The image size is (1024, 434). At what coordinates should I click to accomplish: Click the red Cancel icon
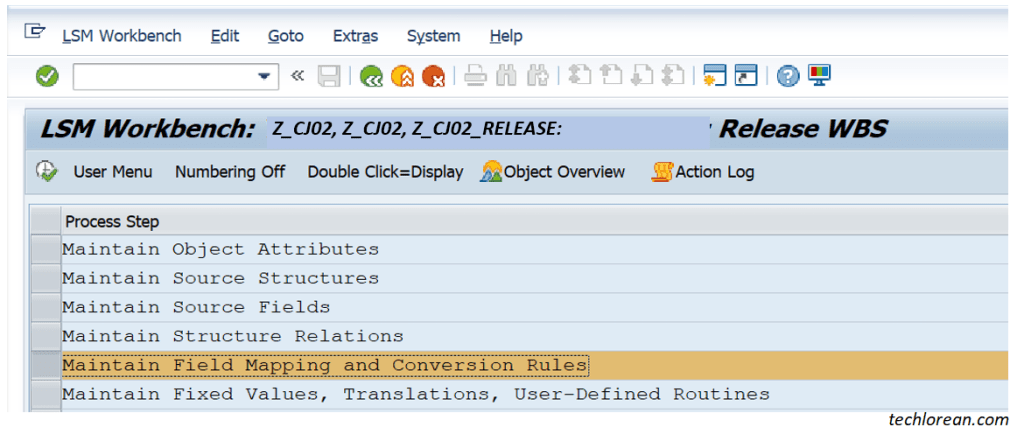(x=433, y=77)
